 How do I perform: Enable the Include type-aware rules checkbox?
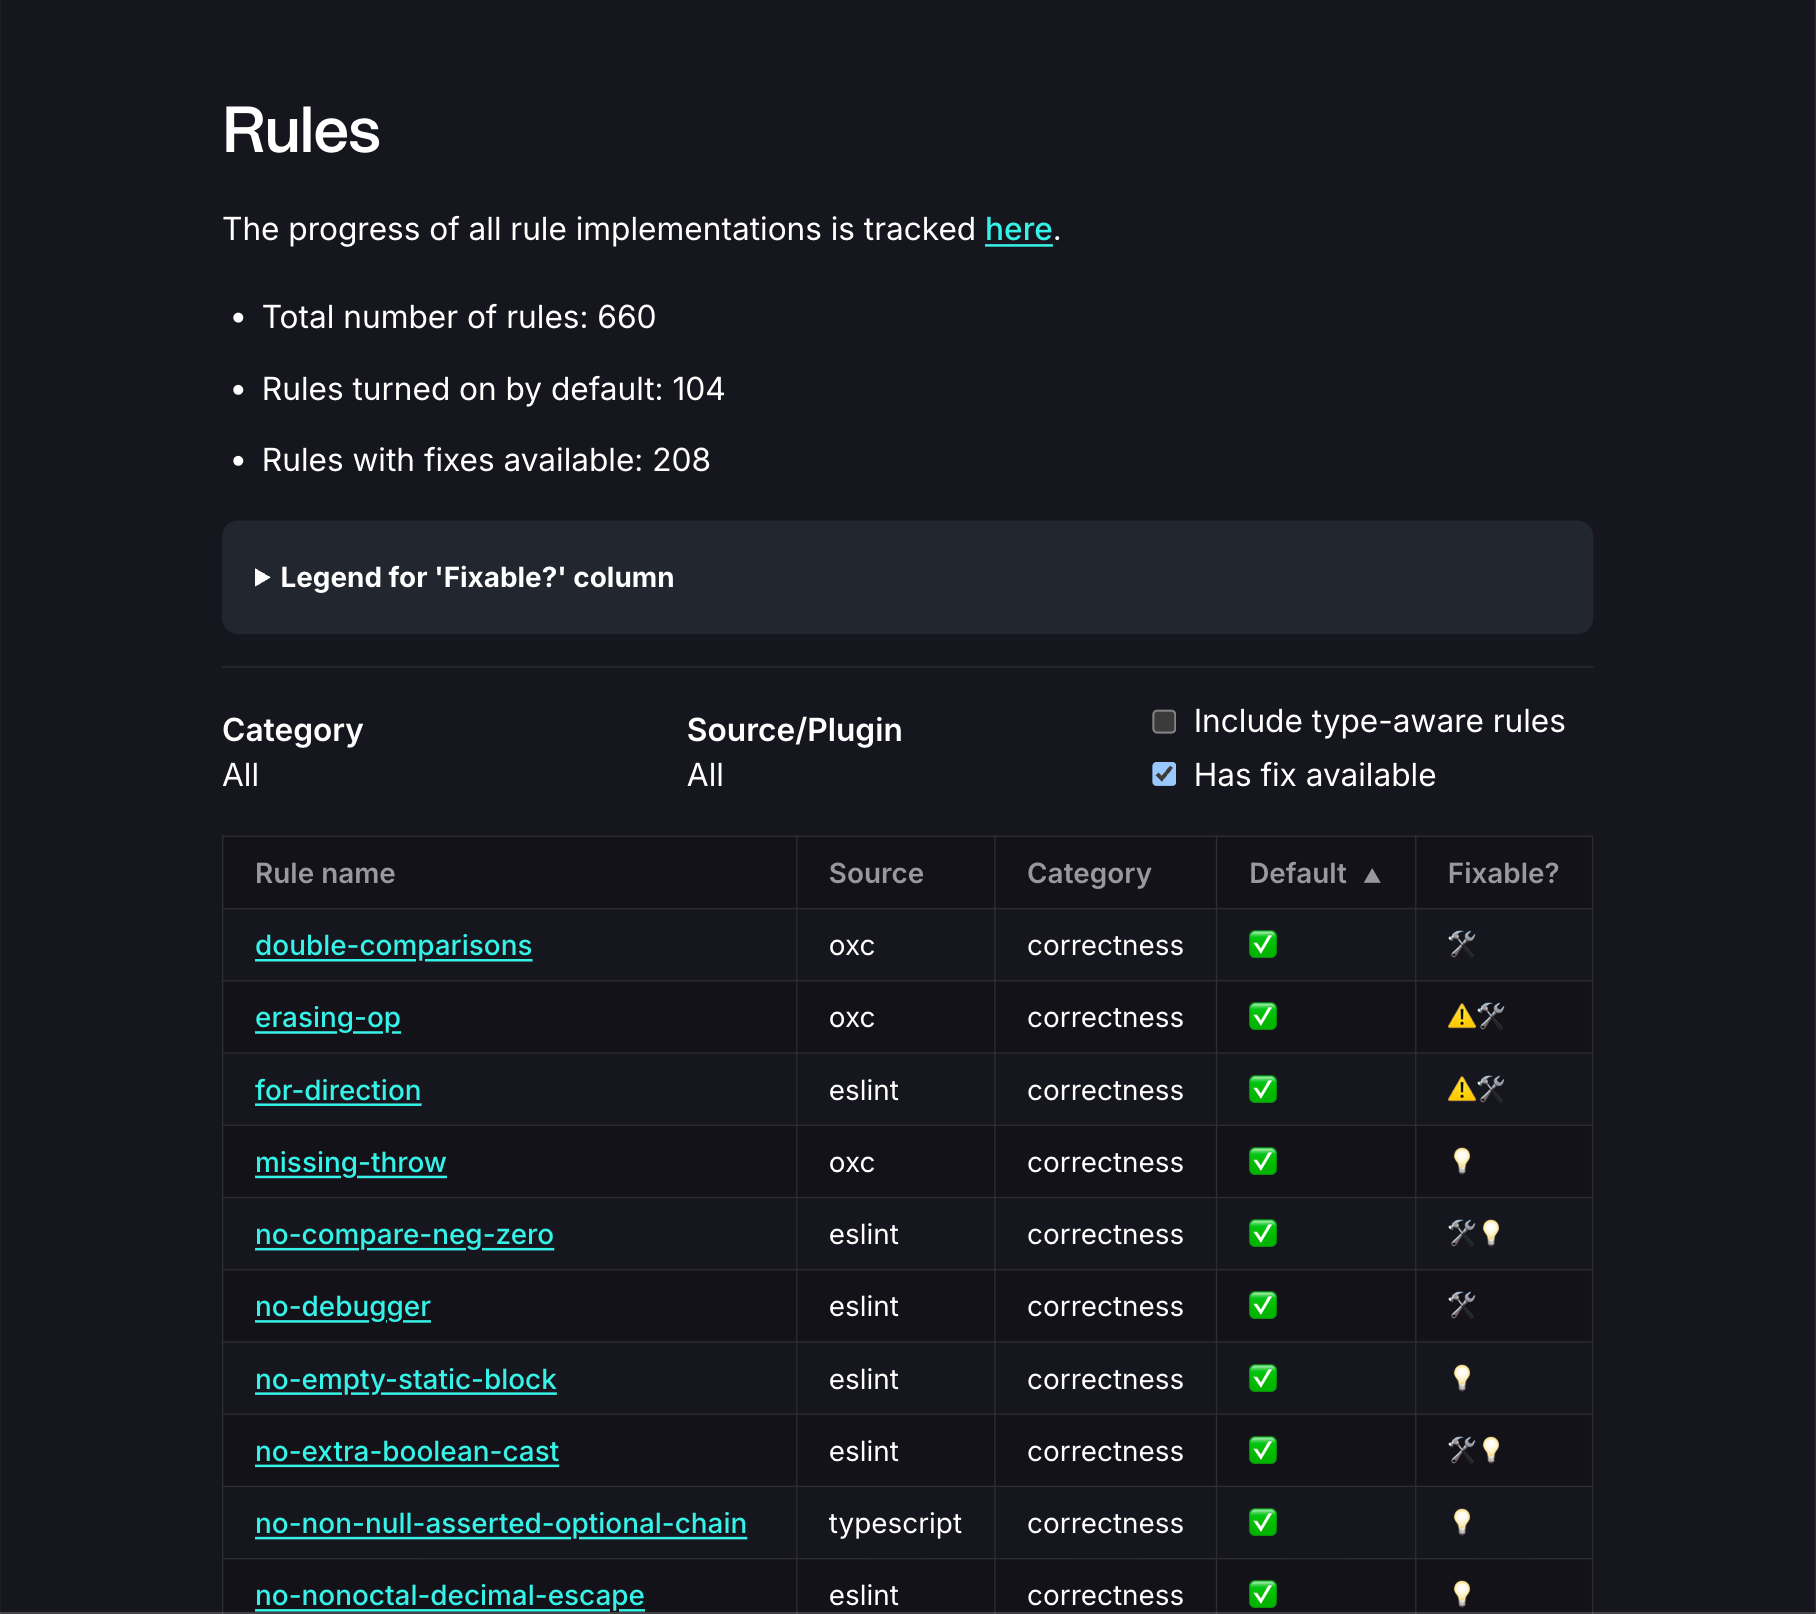coord(1164,721)
